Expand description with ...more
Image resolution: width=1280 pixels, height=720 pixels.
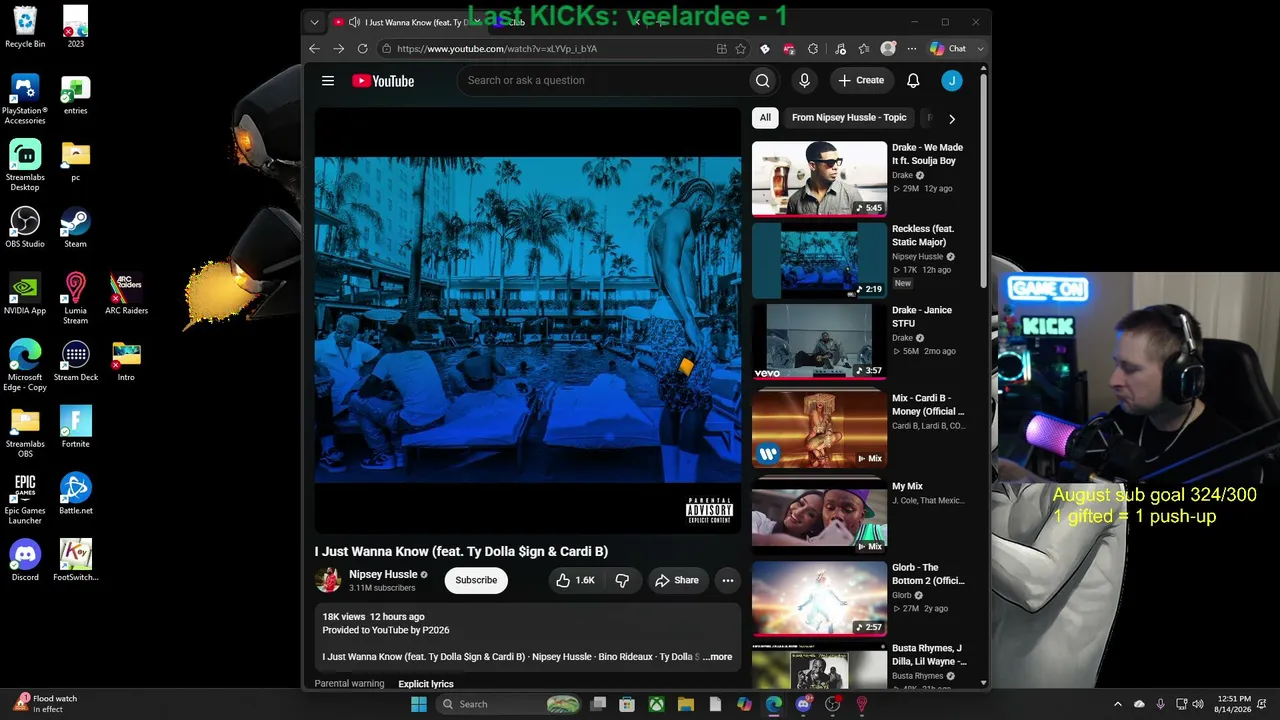tap(718, 657)
